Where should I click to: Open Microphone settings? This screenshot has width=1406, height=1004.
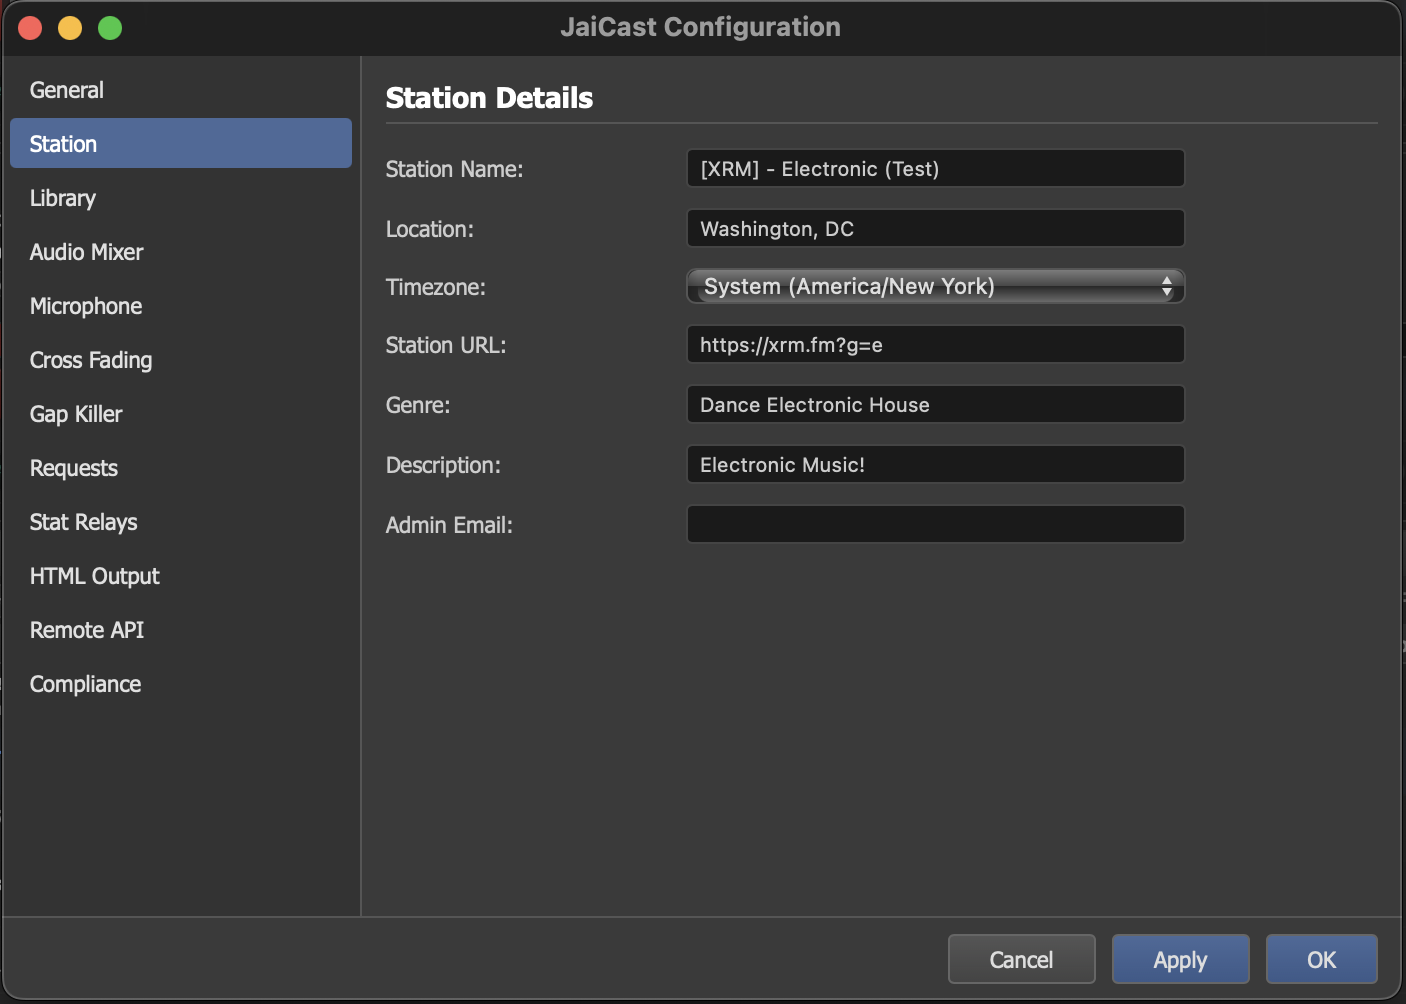180,306
